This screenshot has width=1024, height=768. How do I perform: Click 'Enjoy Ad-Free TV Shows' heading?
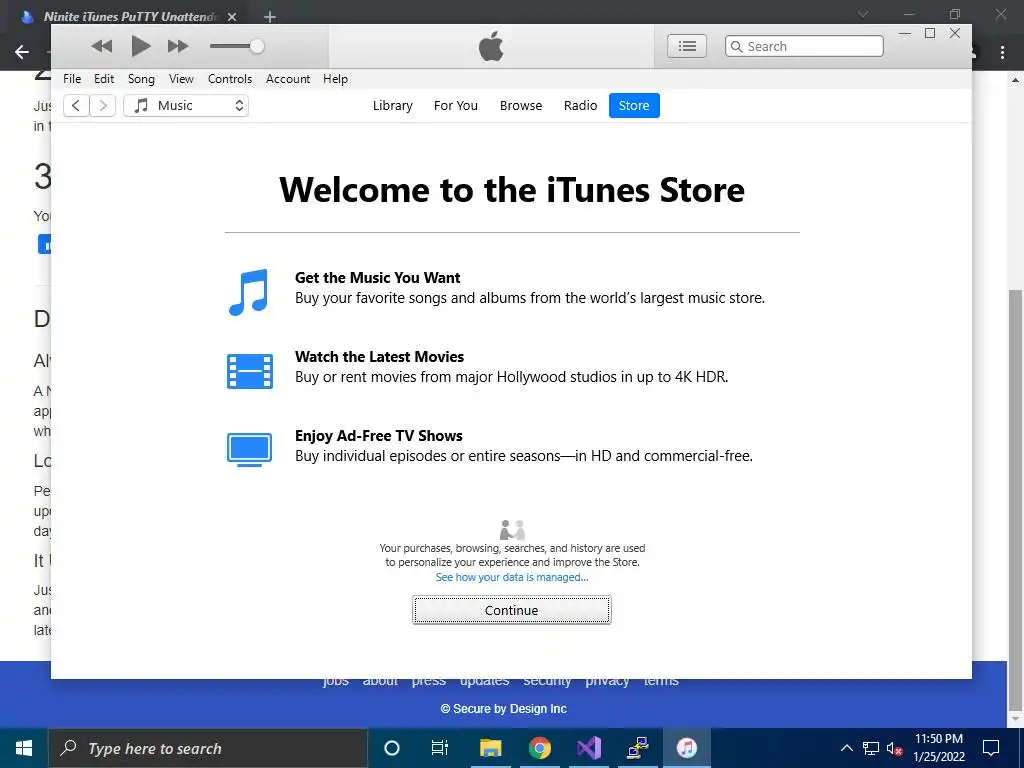[379, 436]
